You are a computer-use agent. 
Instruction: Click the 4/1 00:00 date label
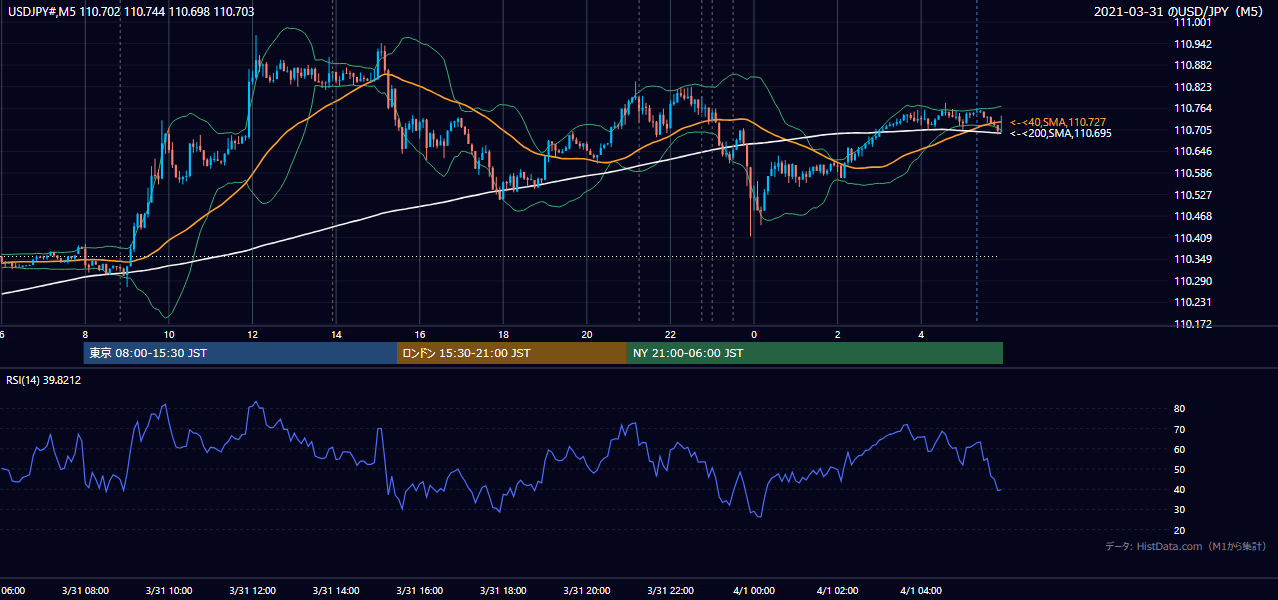pyautogui.click(x=754, y=591)
